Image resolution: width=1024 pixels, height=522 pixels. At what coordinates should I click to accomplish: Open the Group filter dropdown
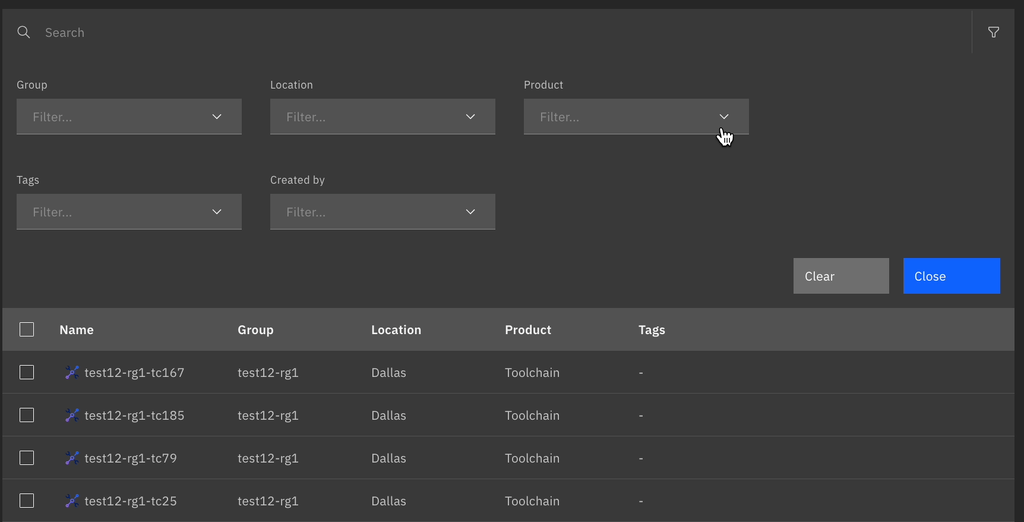click(129, 117)
